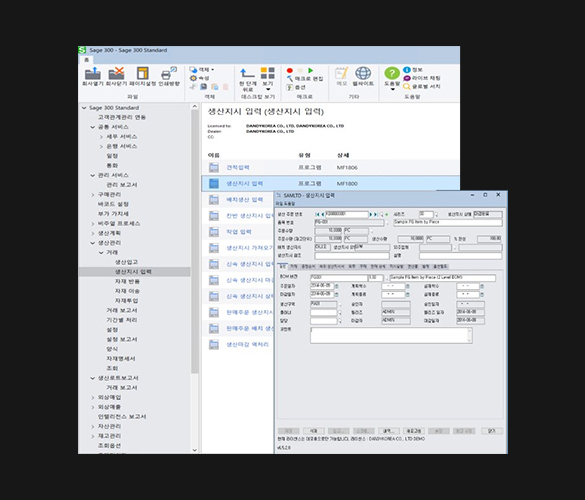This screenshot has width=585, height=500.
Task: Click the red macro record button
Action: click(290, 70)
